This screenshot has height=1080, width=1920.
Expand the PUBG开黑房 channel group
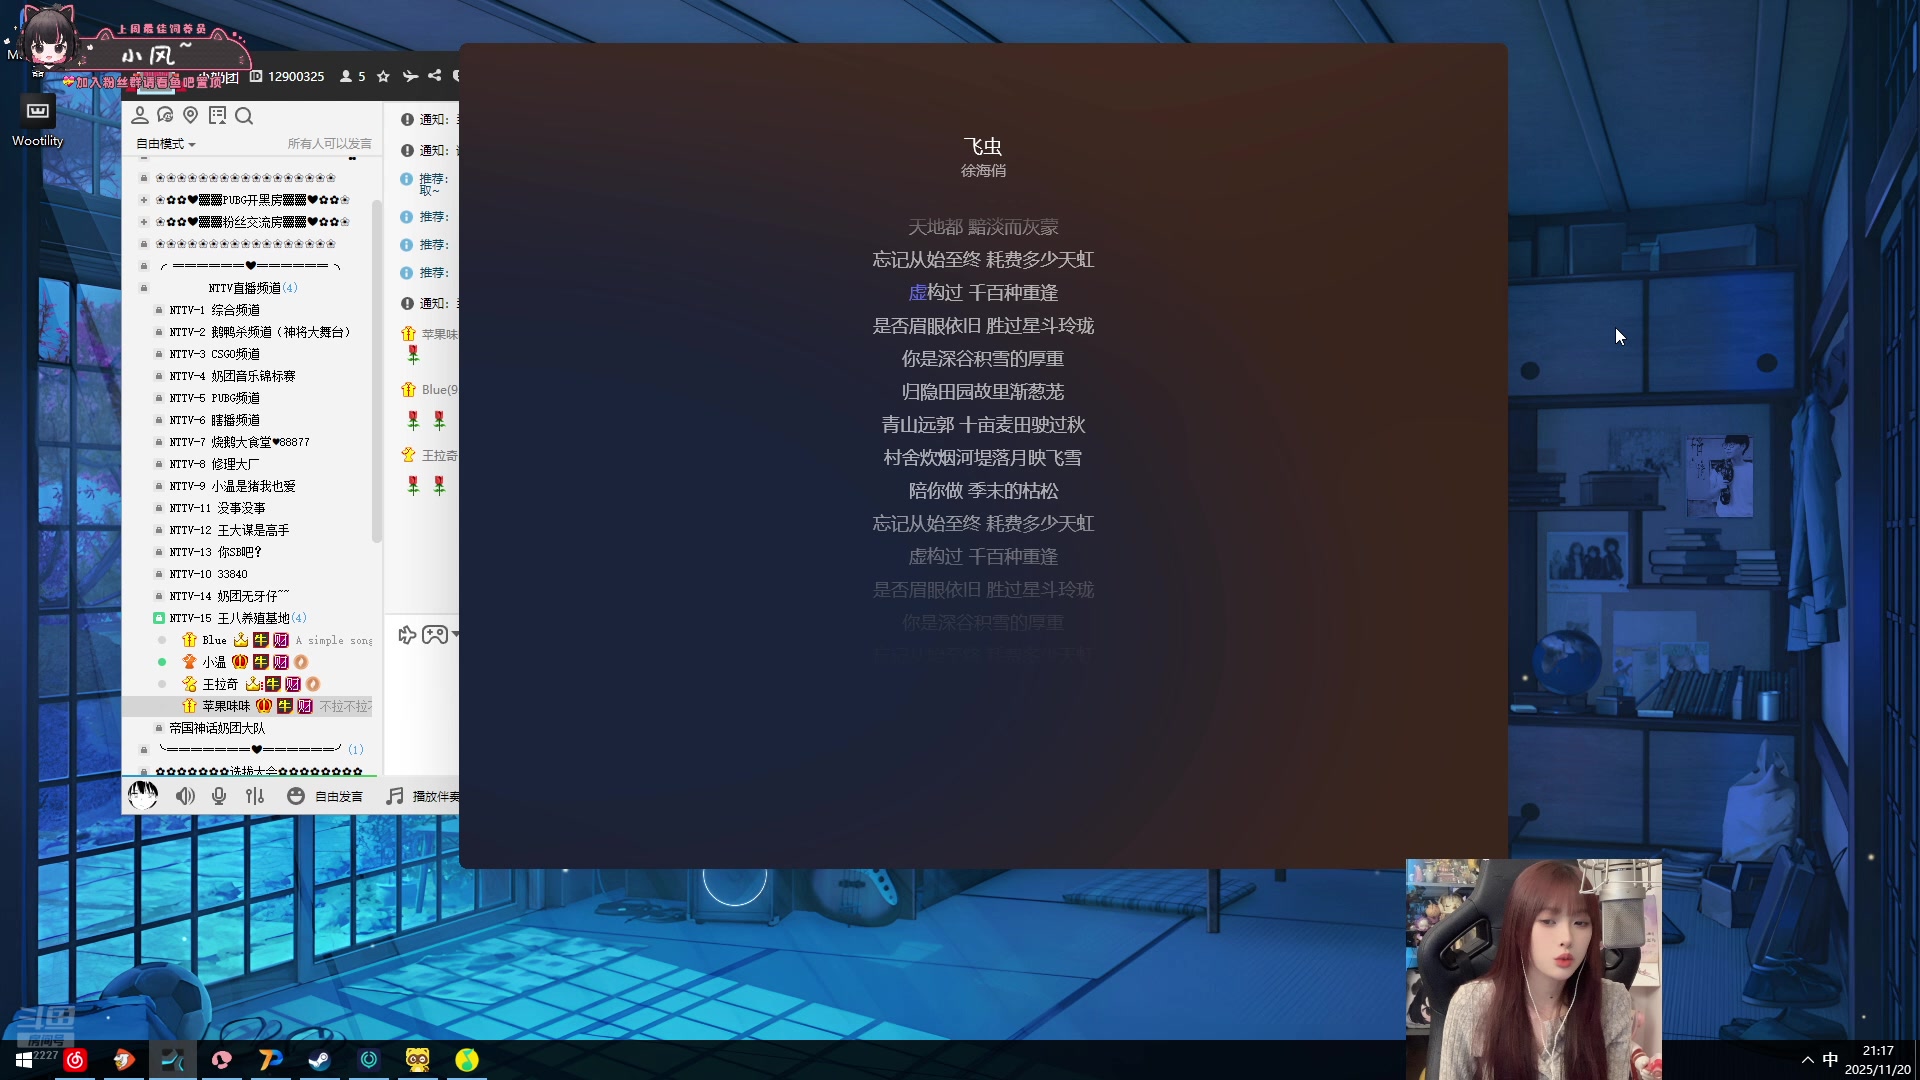point(144,200)
